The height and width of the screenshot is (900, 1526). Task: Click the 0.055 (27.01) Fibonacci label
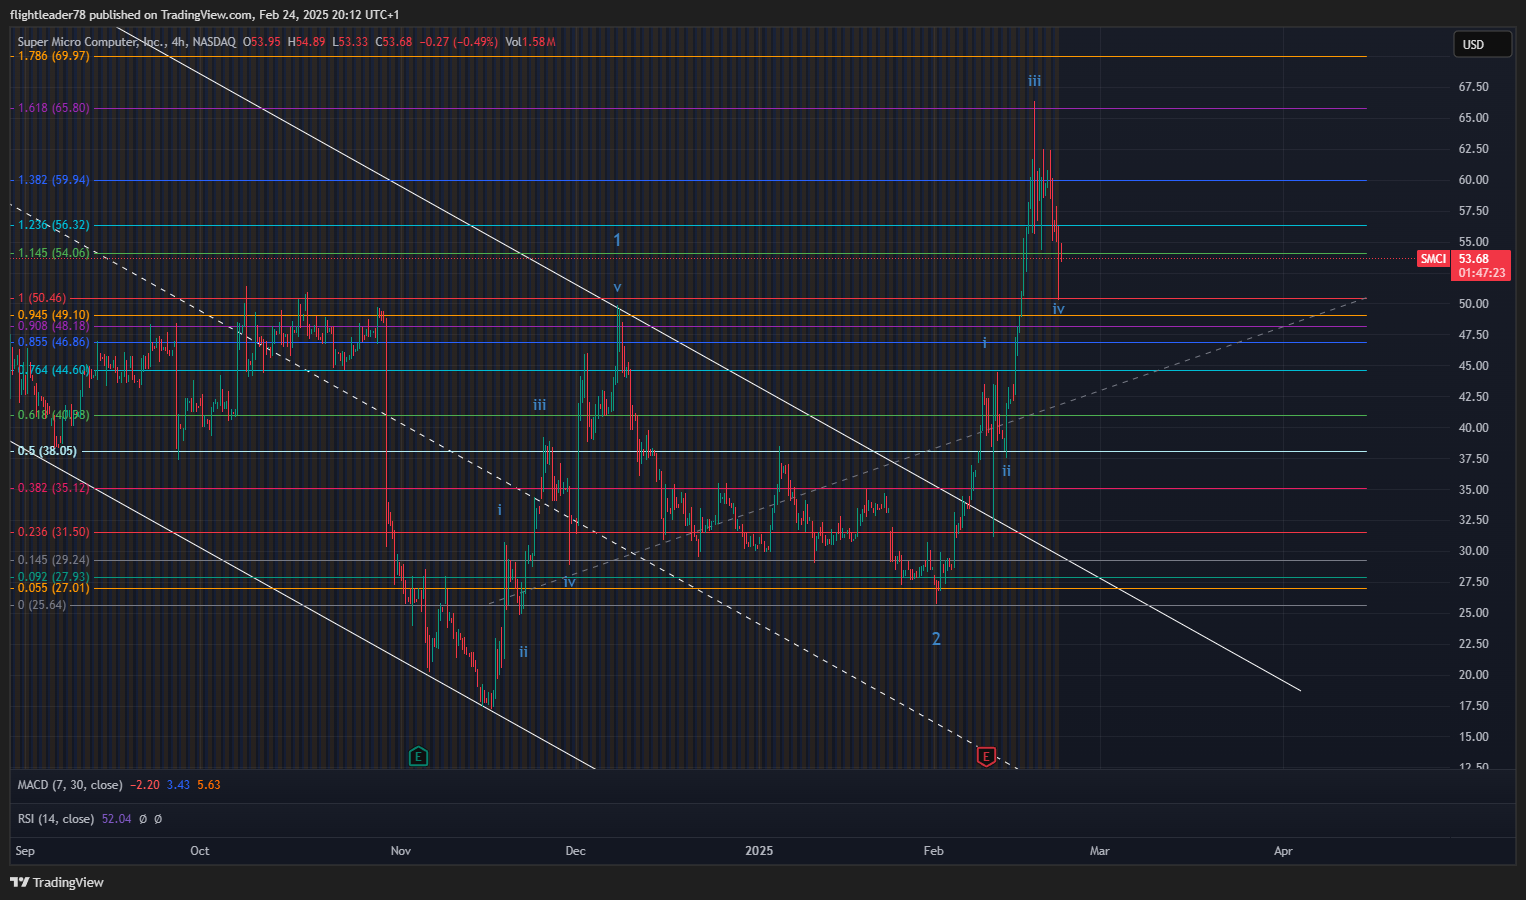pyautogui.click(x=54, y=587)
